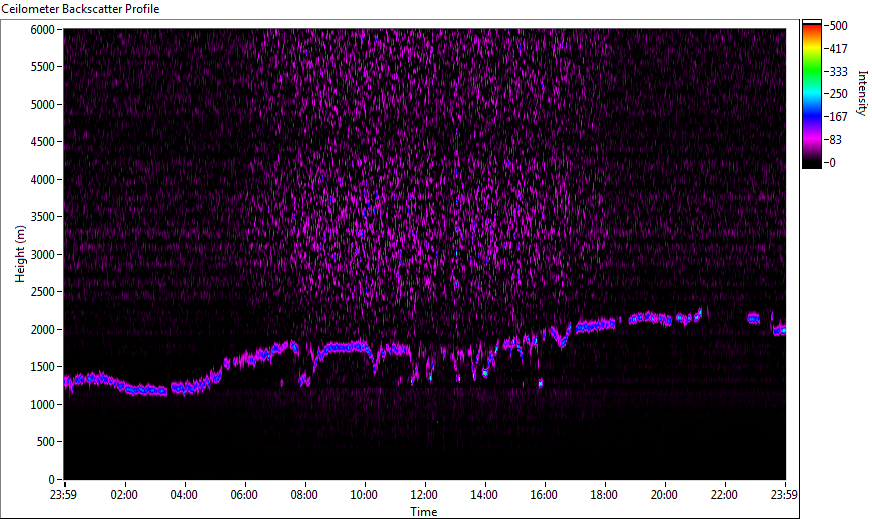Click the rightmost 23:59 time tick label
This screenshot has width=872, height=519.
[x=784, y=495]
